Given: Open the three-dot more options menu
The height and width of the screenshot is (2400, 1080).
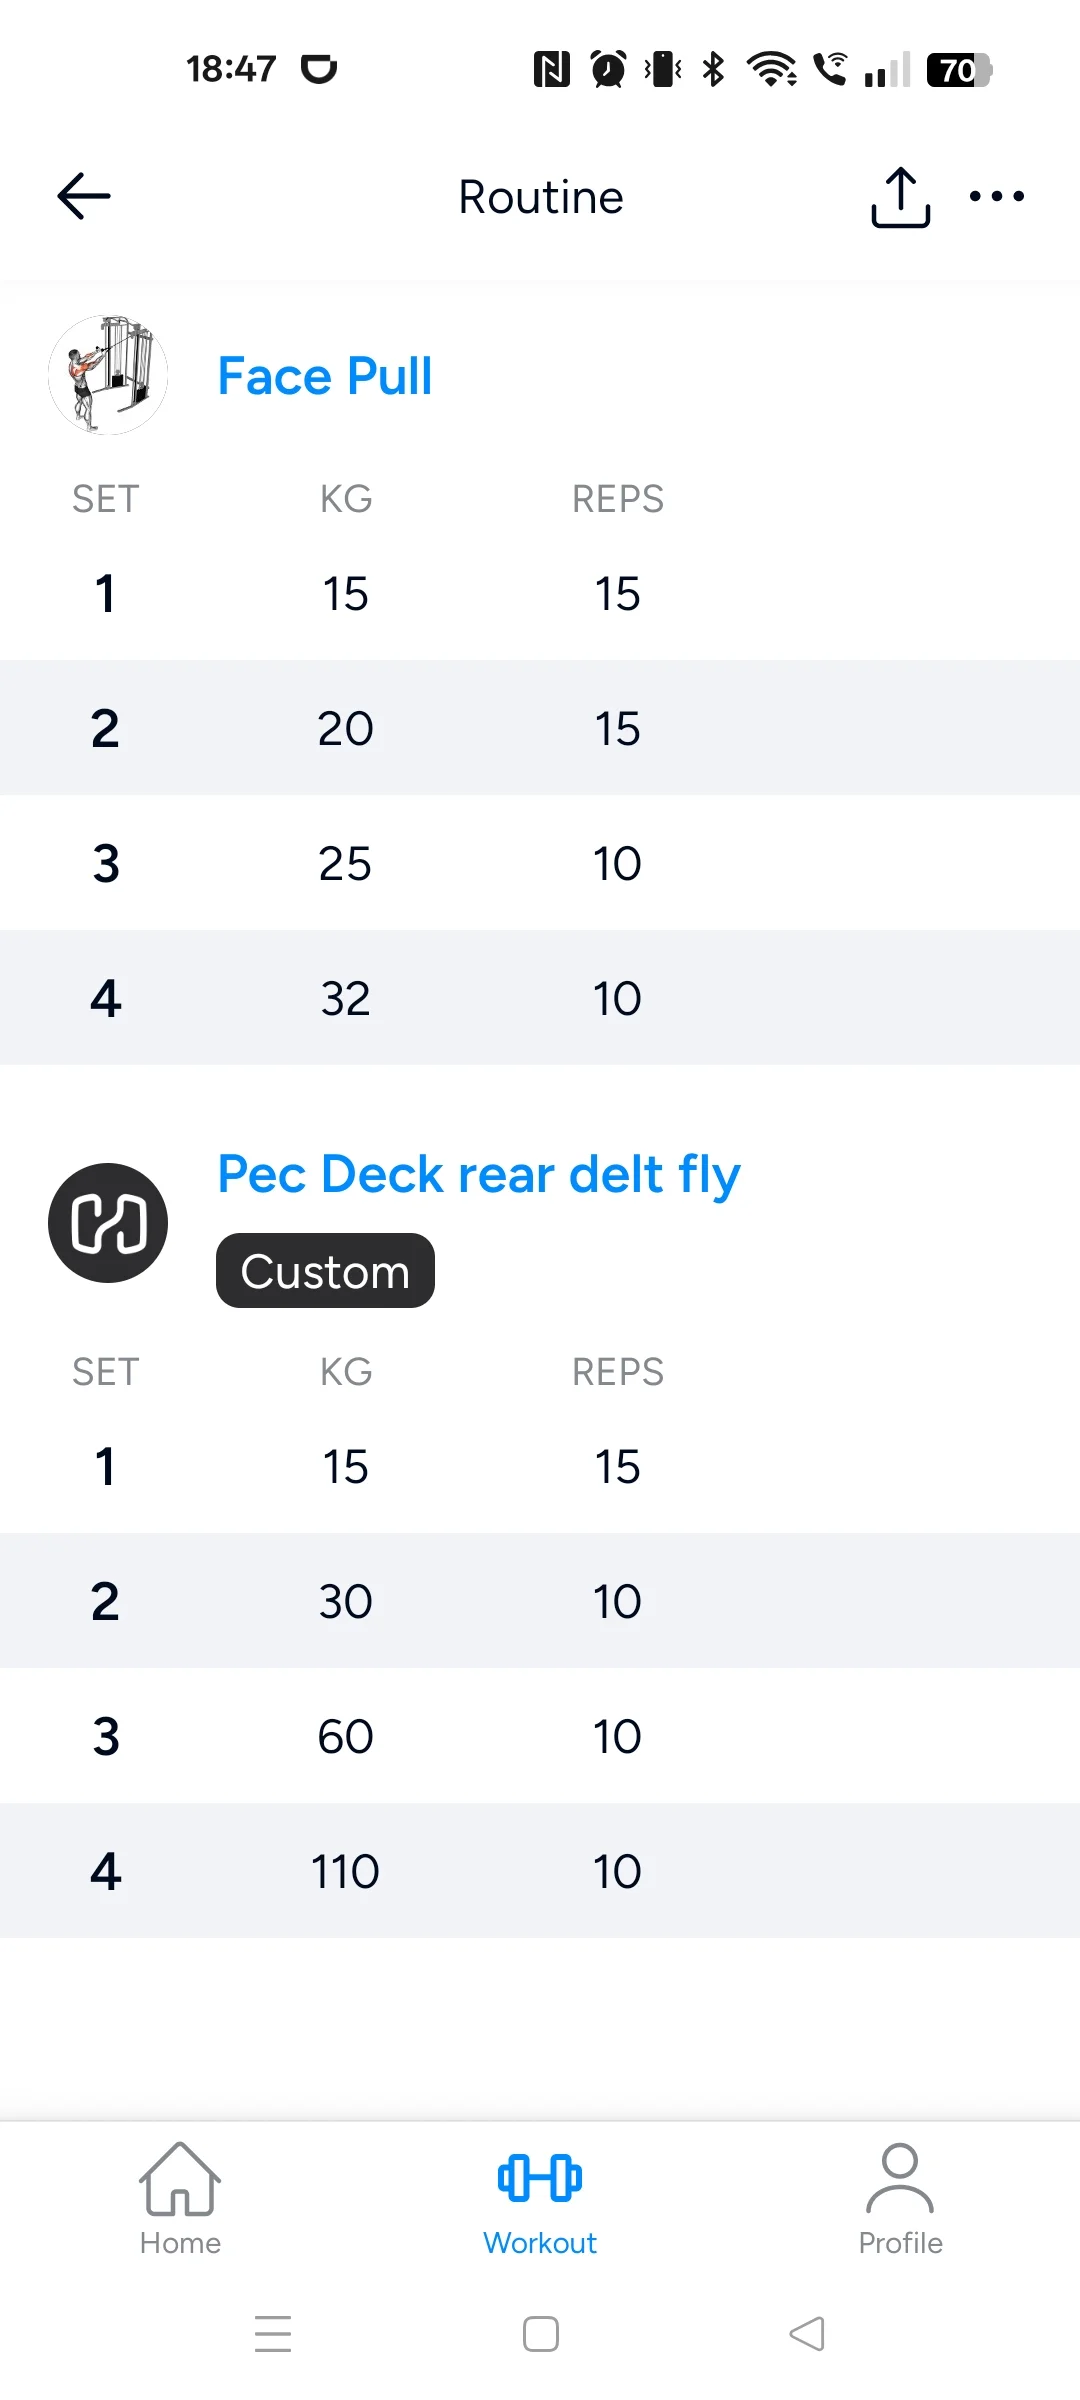Looking at the screenshot, I should (996, 196).
